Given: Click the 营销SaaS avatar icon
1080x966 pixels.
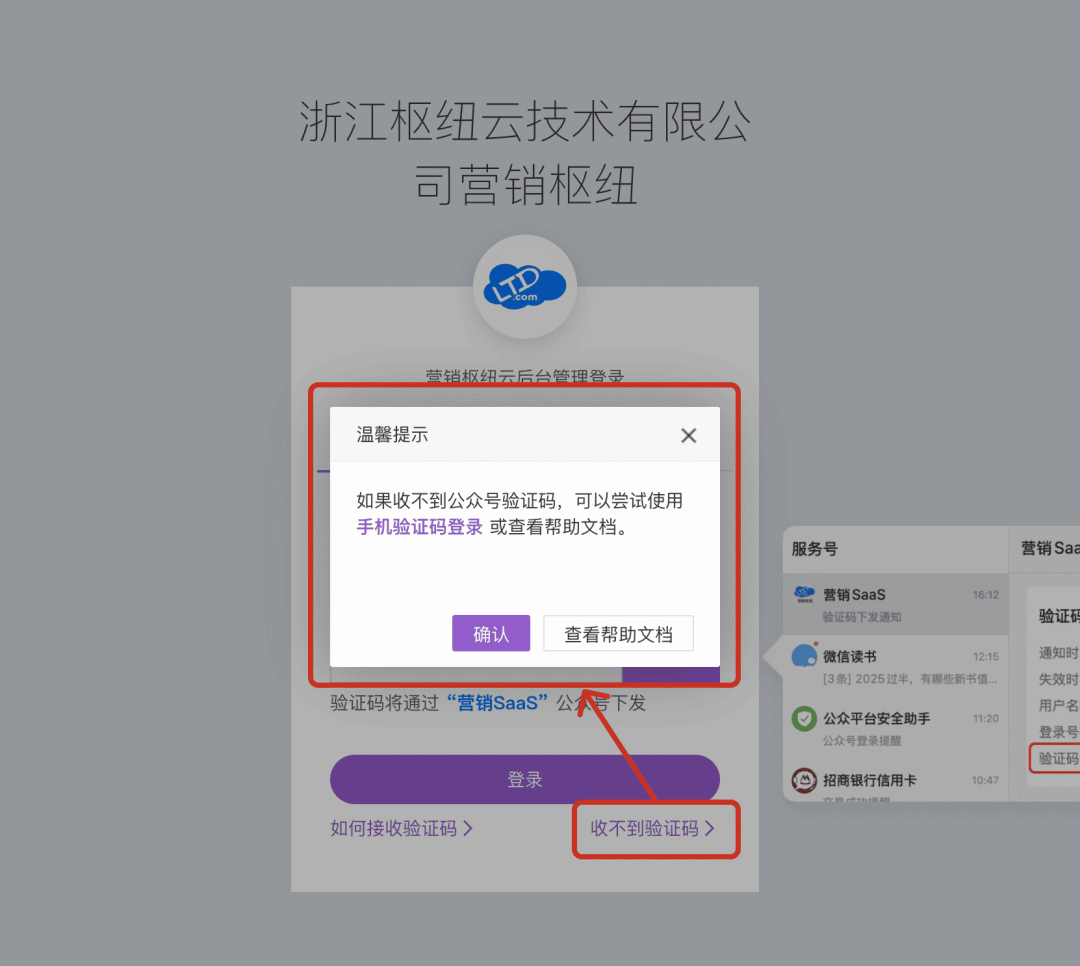Looking at the screenshot, I should (804, 594).
